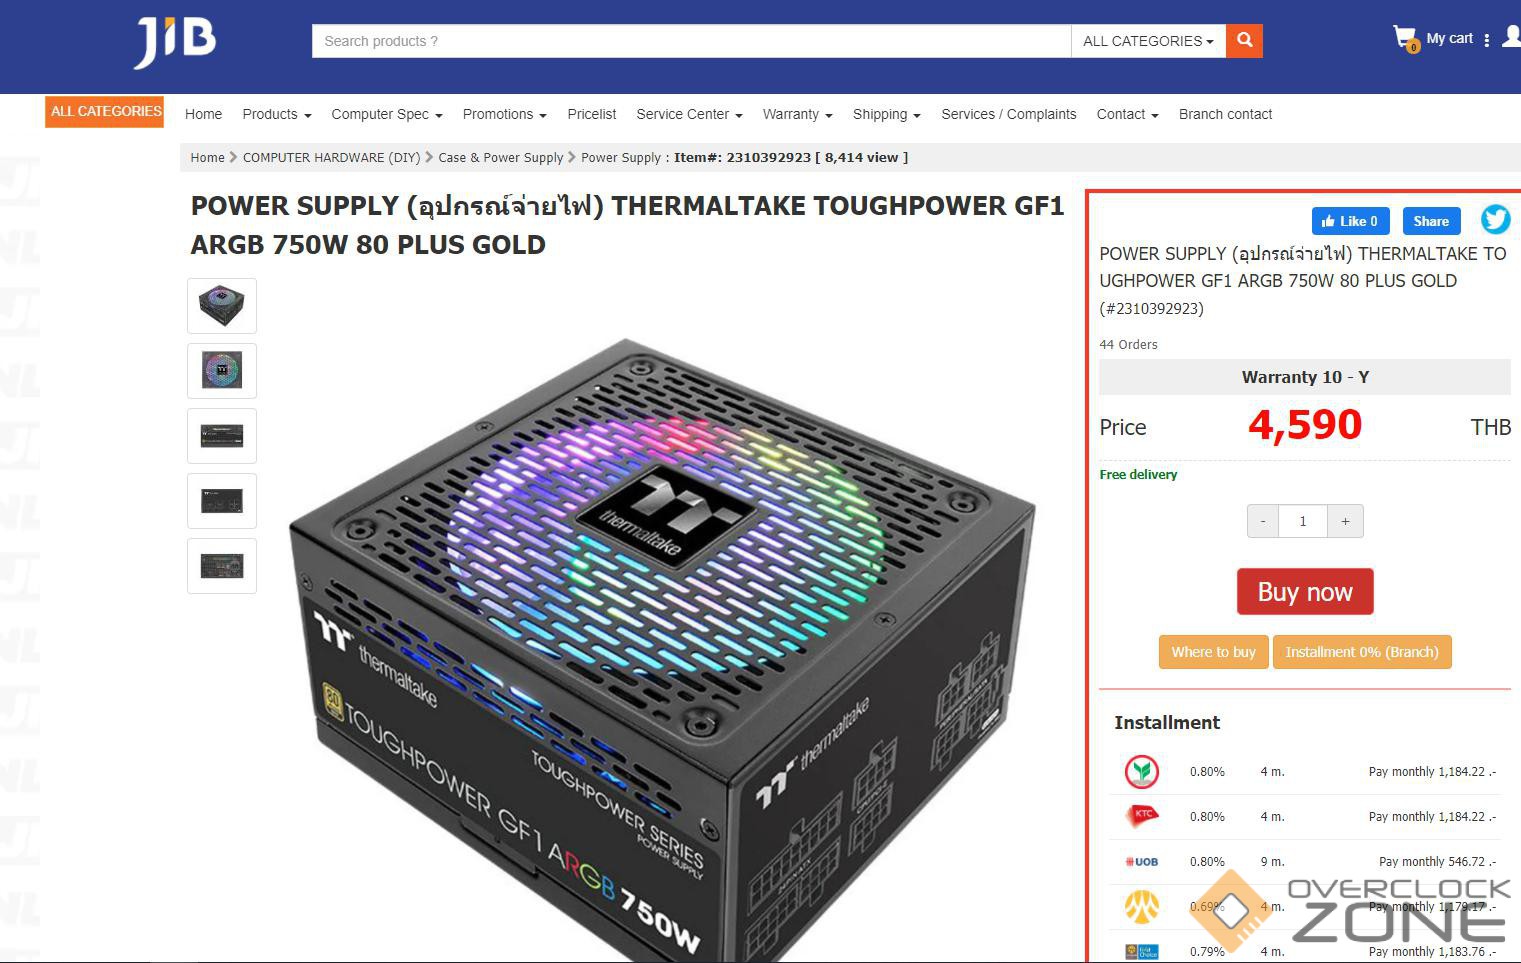1521x963 pixels.
Task: Increase quantity with the plus button
Action: [x=1345, y=521]
